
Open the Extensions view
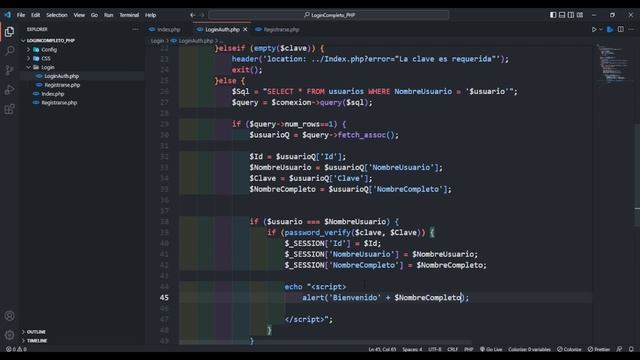(x=9, y=109)
